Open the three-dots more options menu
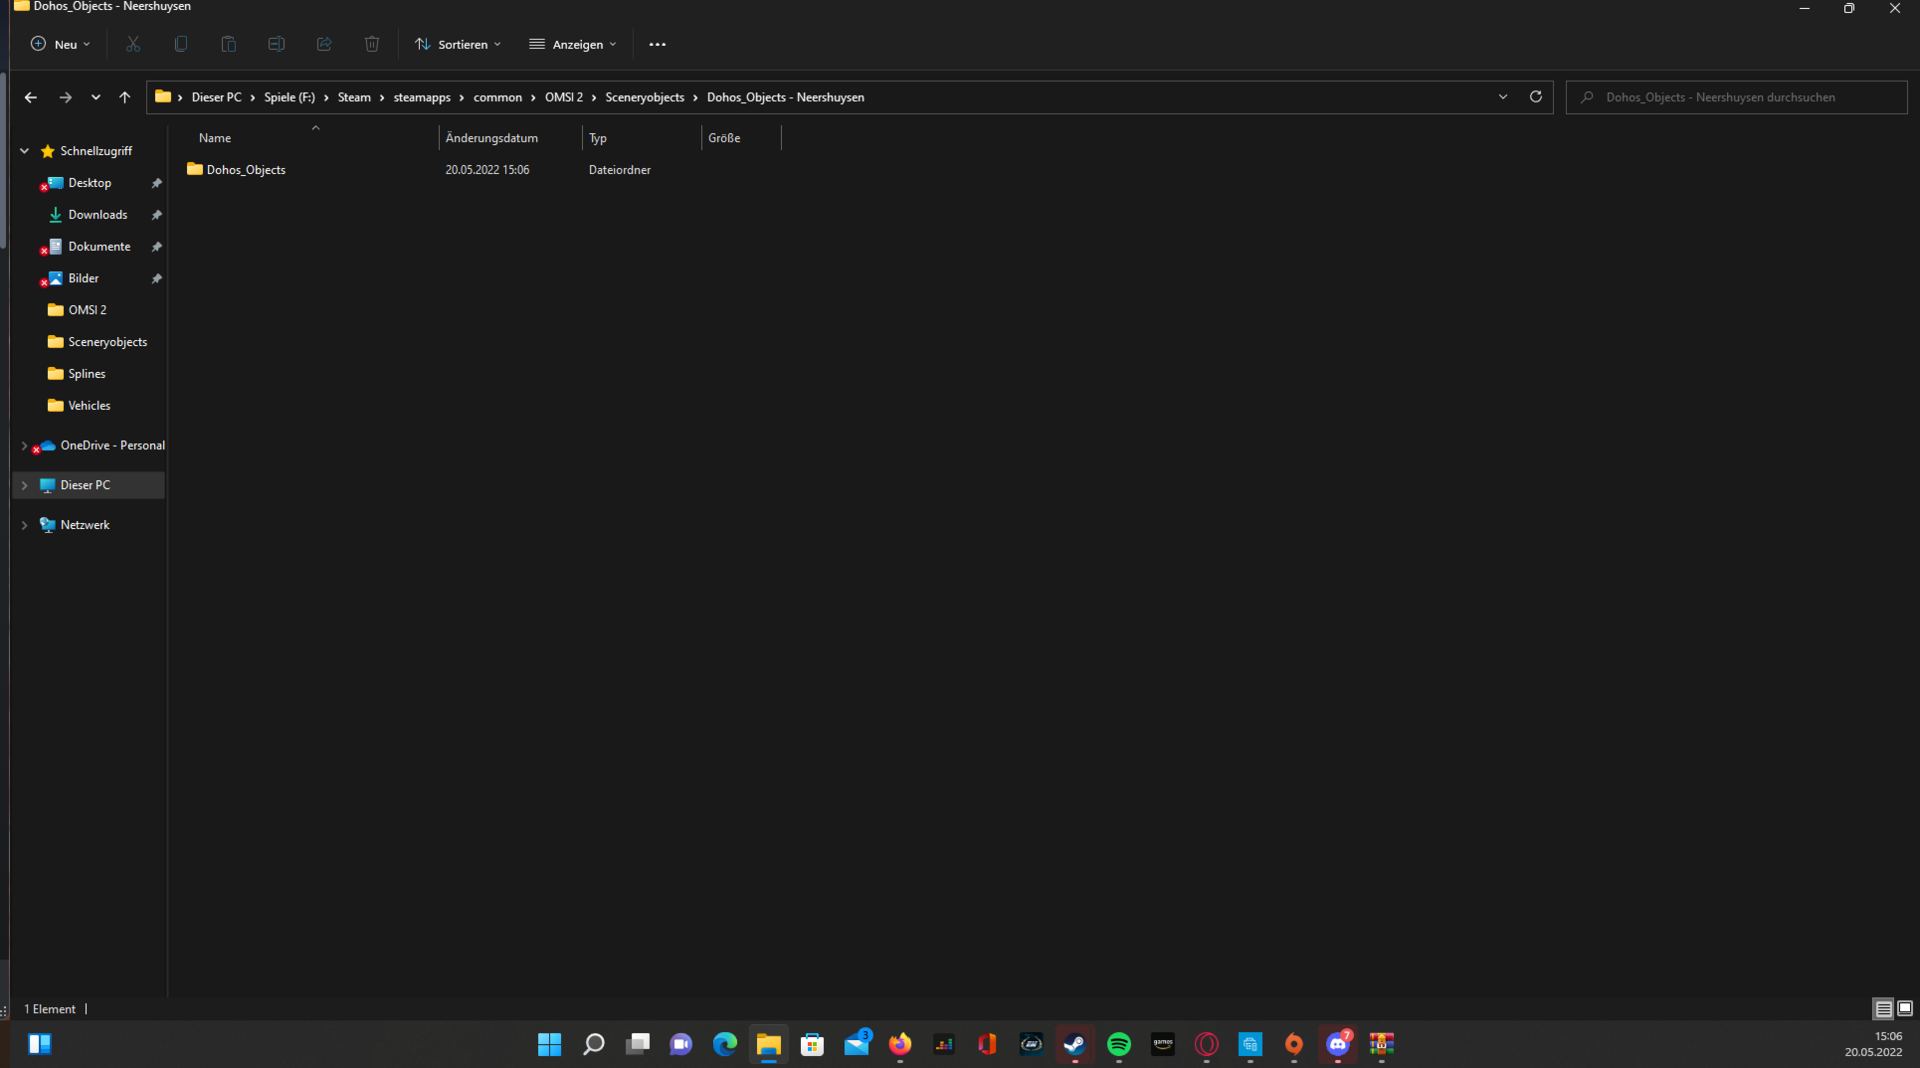The image size is (1920, 1068). 657,44
